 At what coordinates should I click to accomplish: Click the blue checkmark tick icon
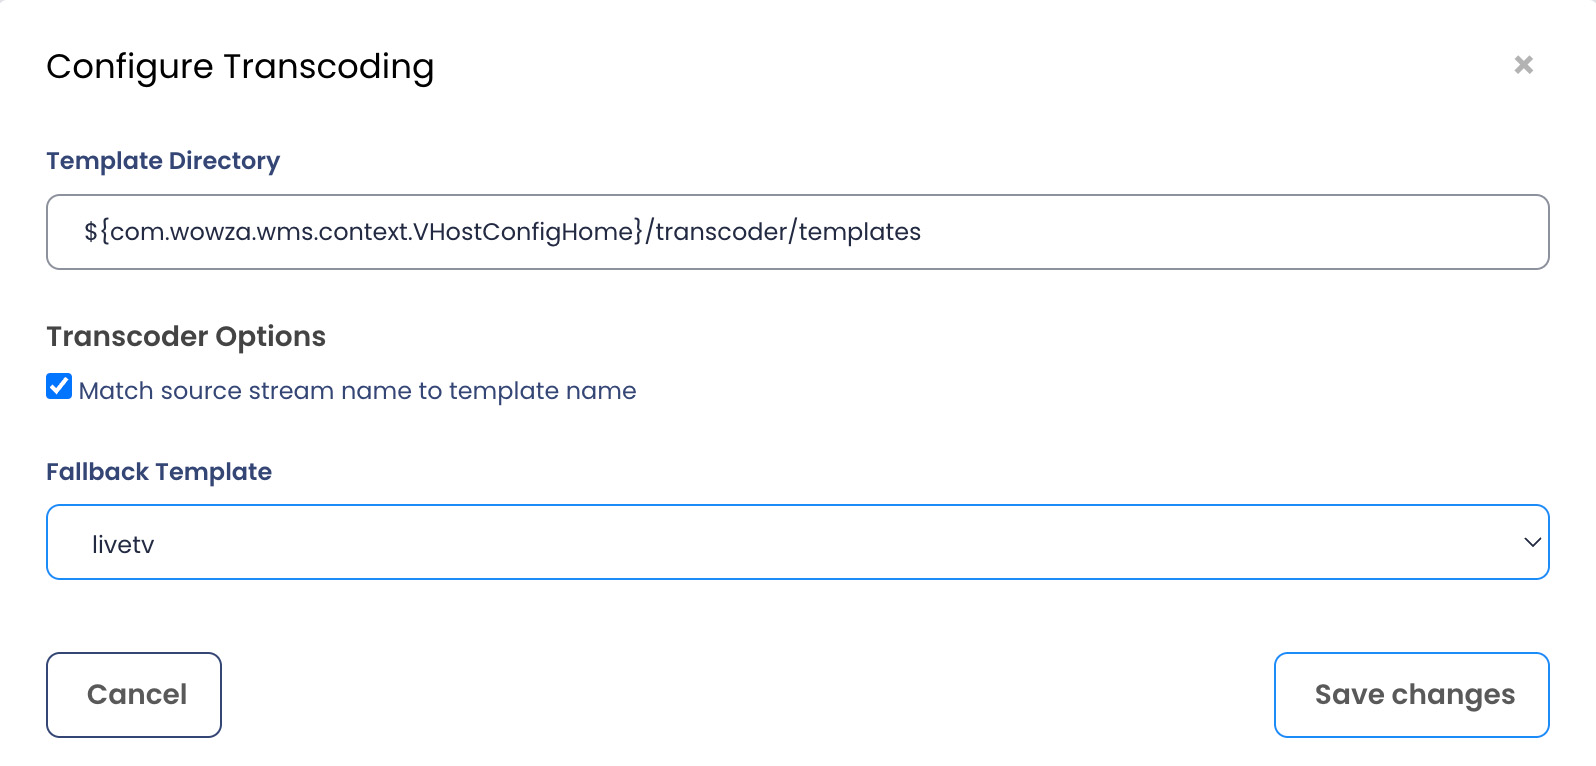[x=59, y=386]
